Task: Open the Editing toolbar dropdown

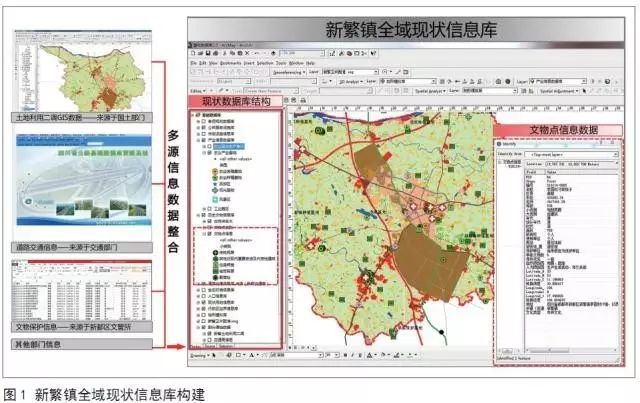Action: click(x=197, y=88)
